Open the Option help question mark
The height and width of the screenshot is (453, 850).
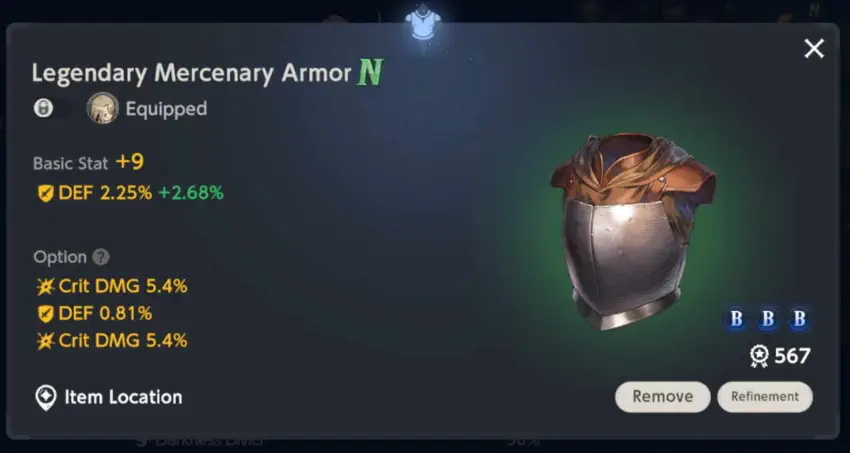tap(101, 257)
